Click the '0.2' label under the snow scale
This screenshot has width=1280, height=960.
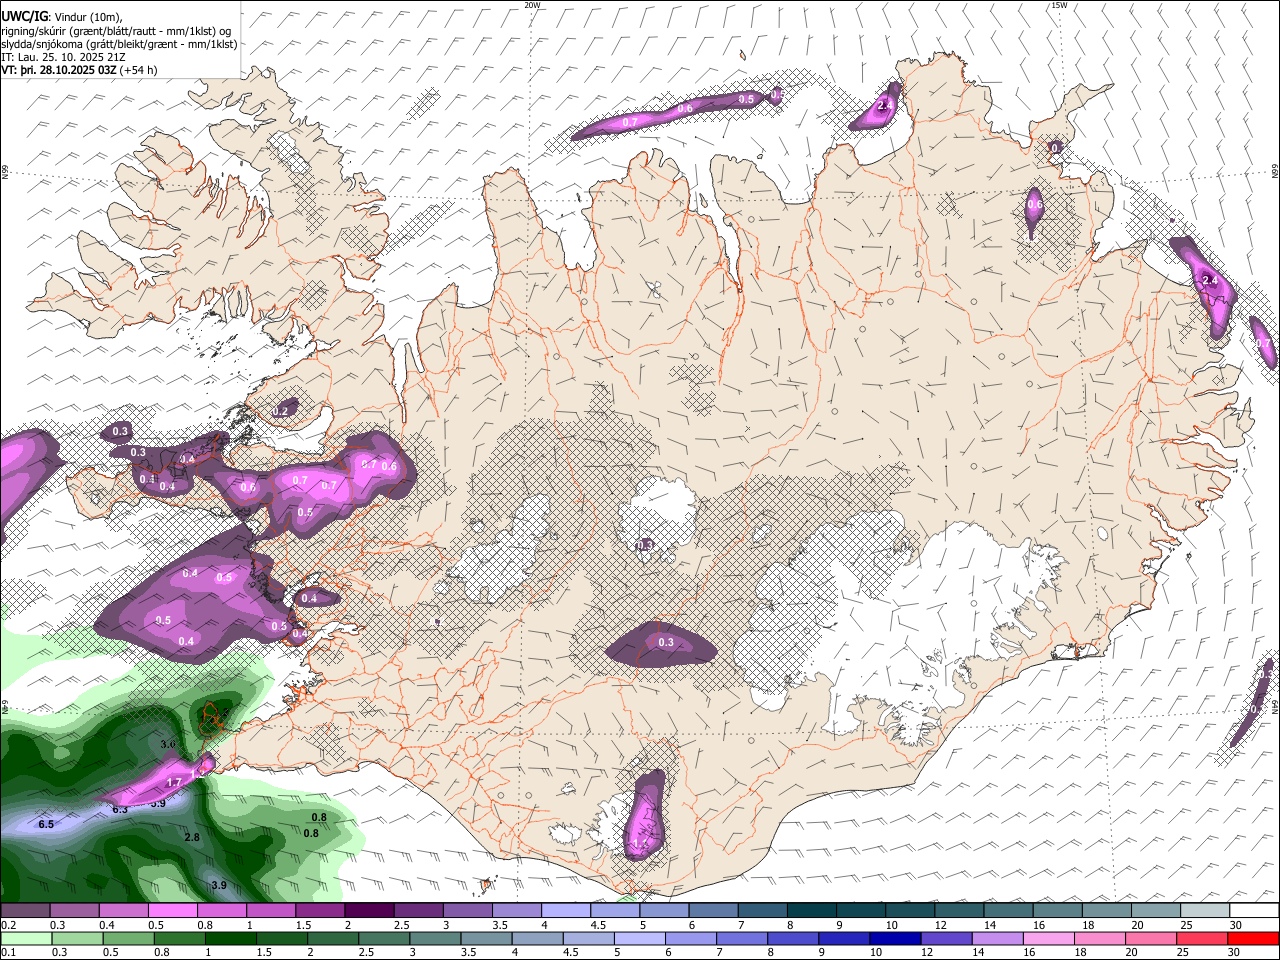(x=7, y=925)
